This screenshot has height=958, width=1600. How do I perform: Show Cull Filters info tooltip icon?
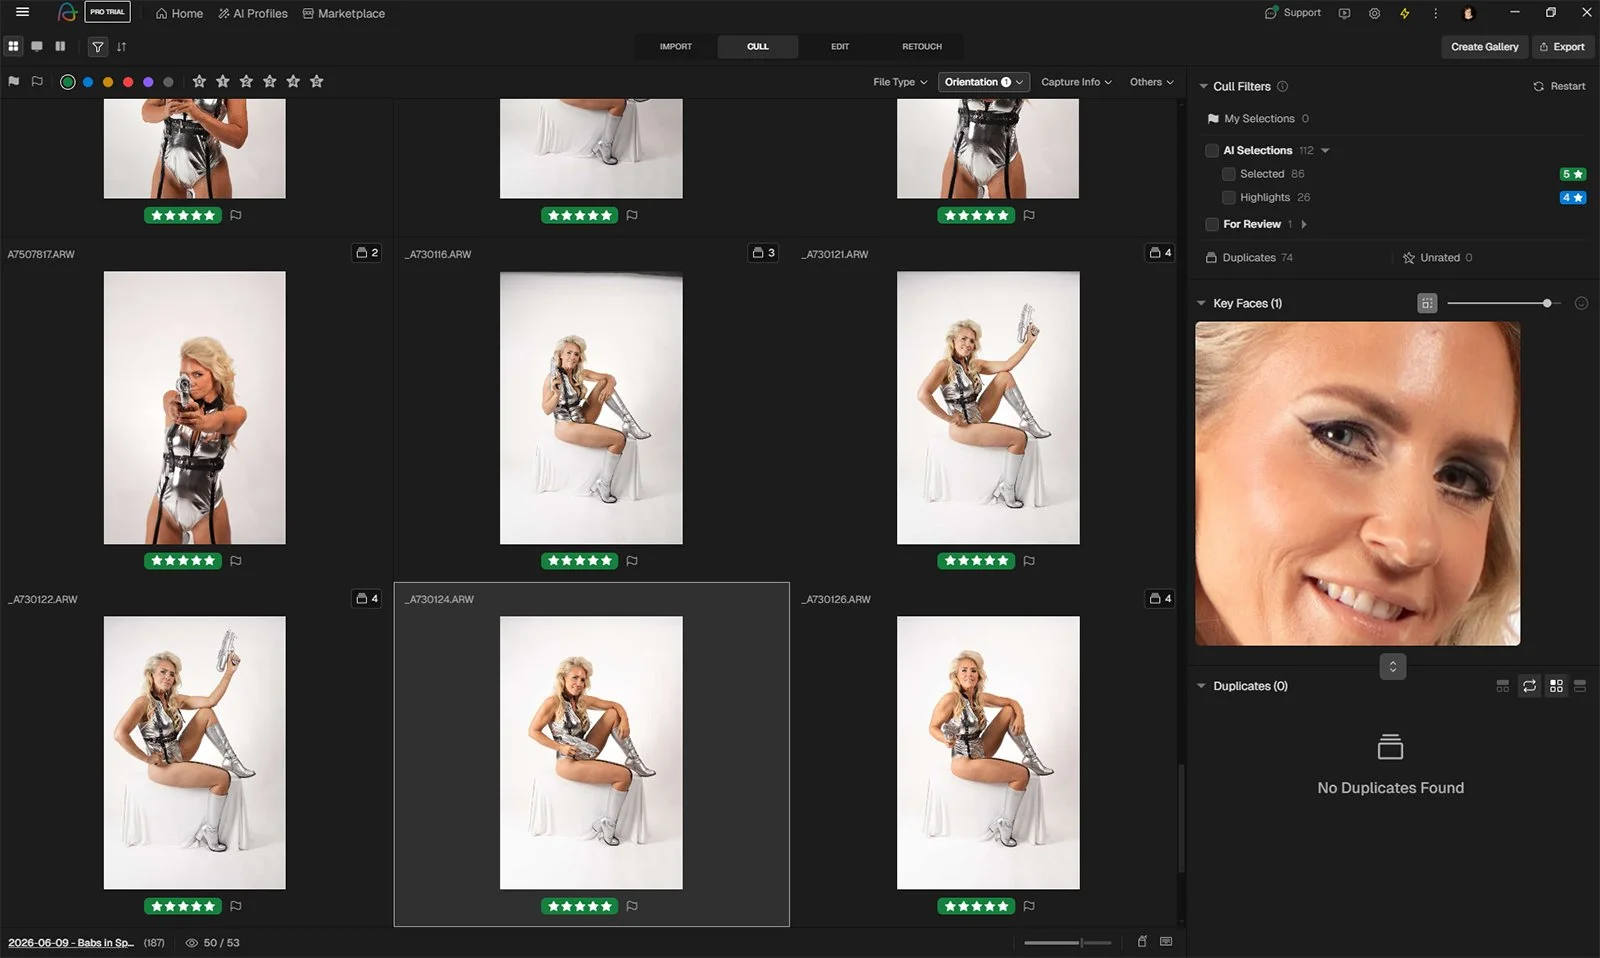1282,86
